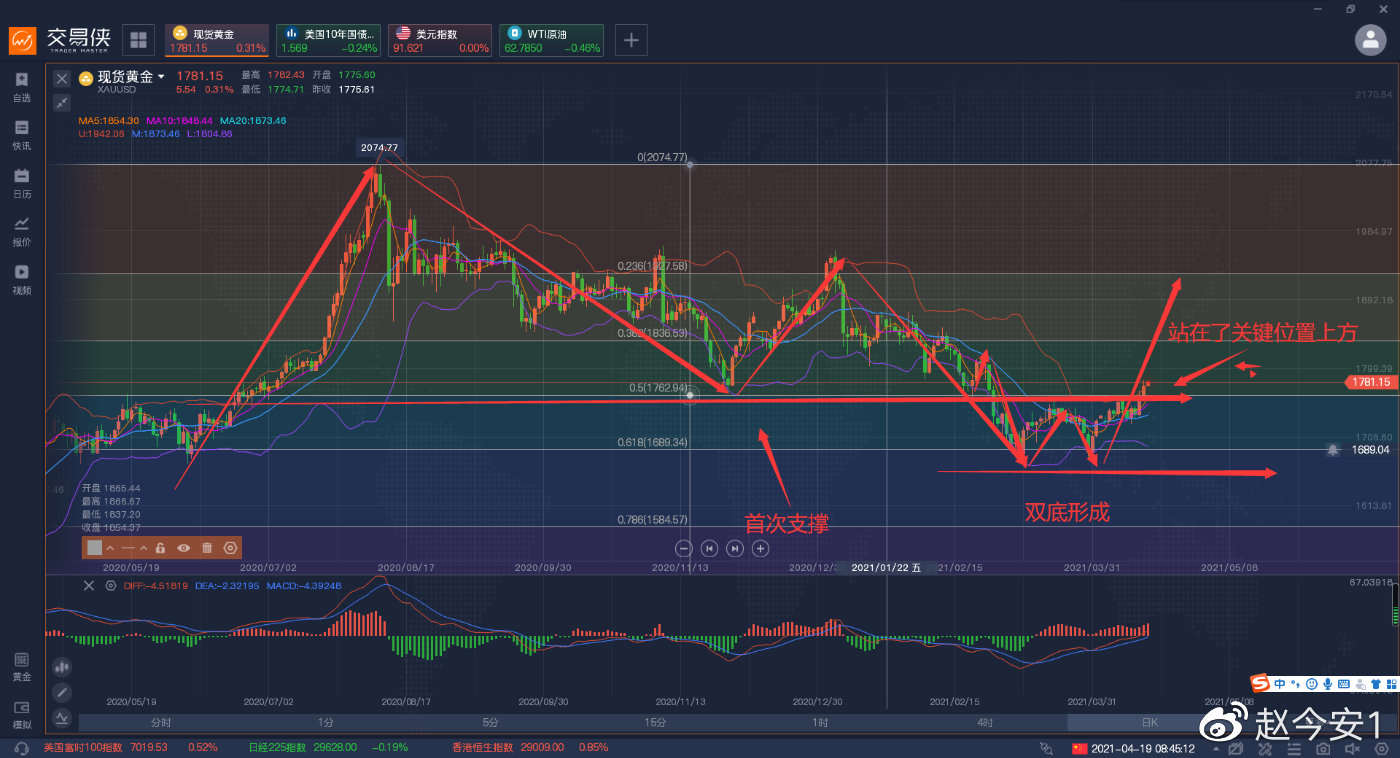The width and height of the screenshot is (1400, 758).
Task: Select the 分时 timeframe
Action: [x=161, y=722]
